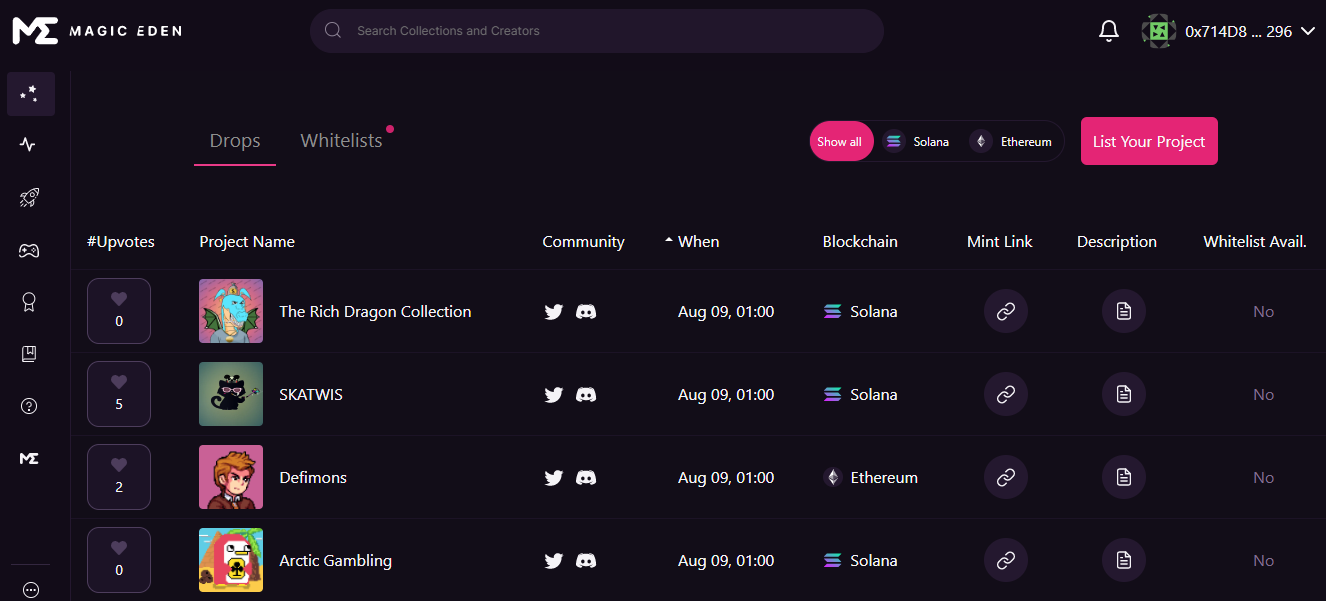Switch to the Drops tab
This screenshot has width=1326, height=601.
(235, 141)
